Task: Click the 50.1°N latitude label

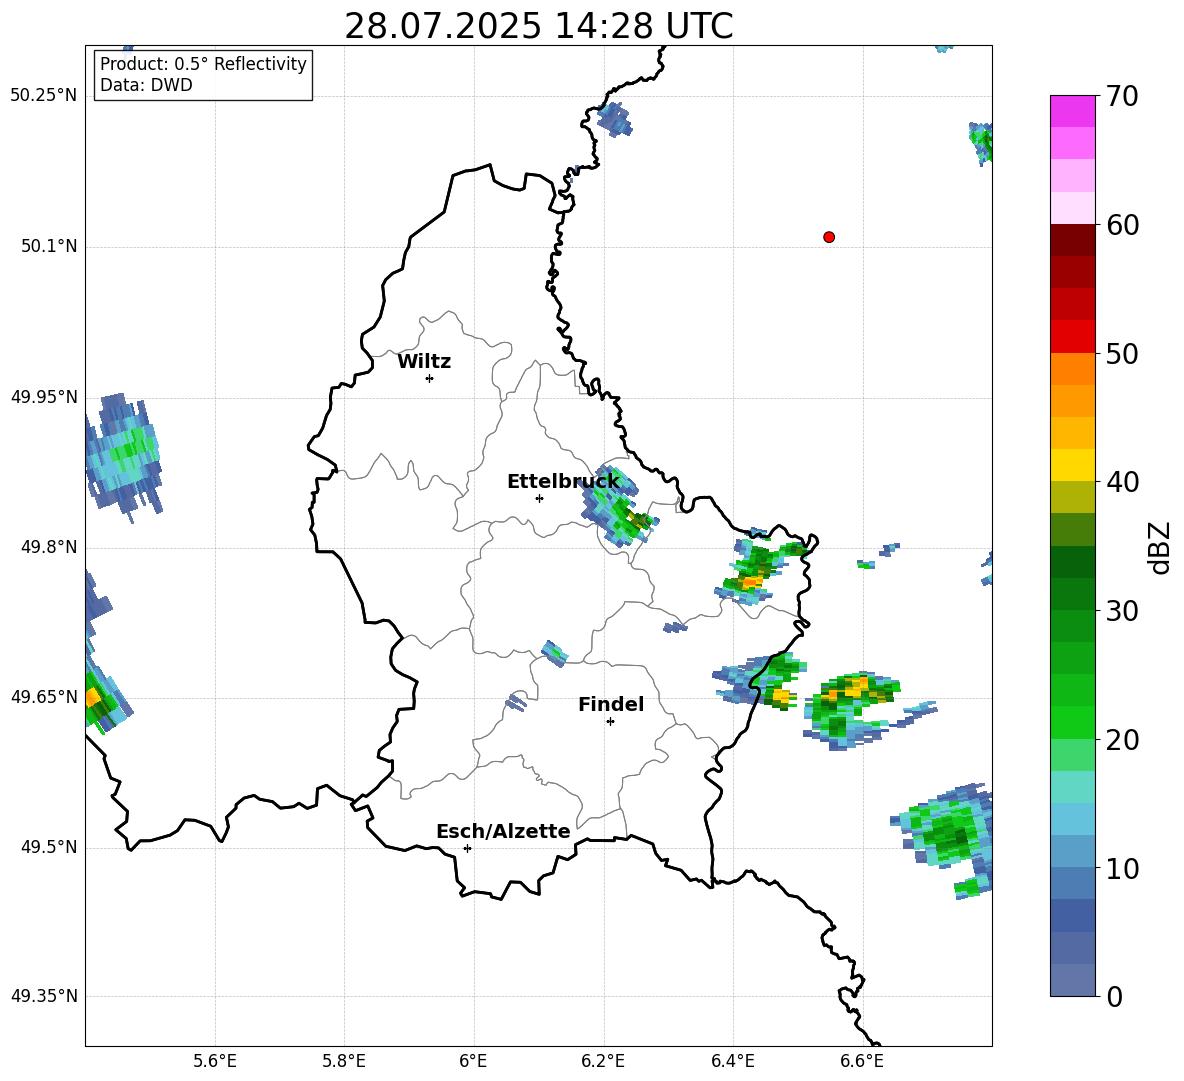Action: pos(49,247)
